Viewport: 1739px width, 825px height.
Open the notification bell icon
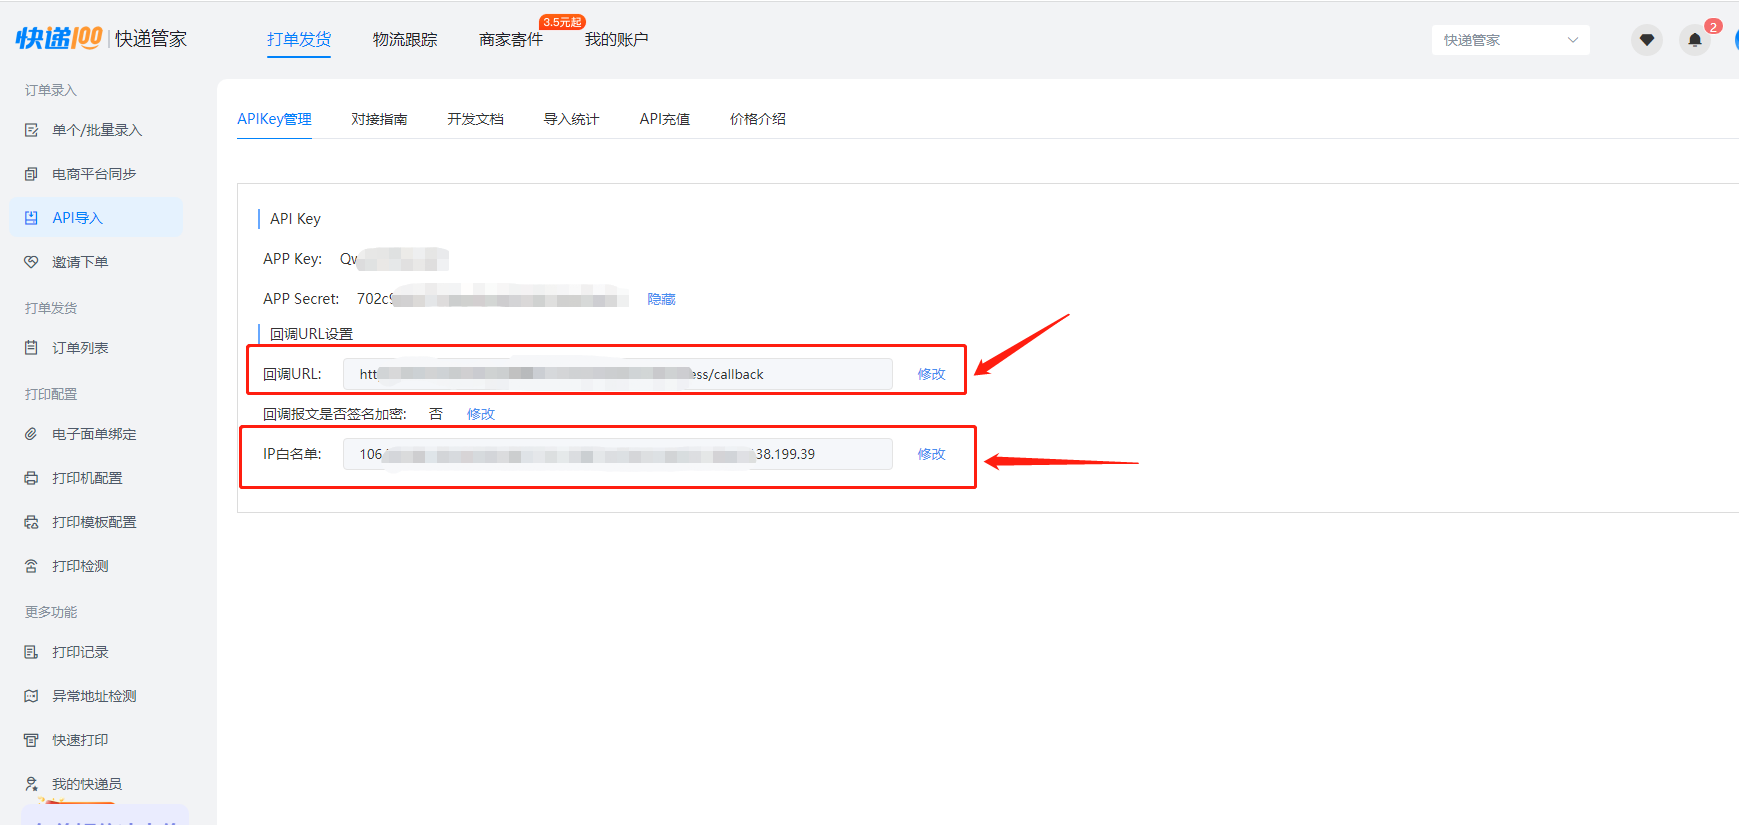1694,40
